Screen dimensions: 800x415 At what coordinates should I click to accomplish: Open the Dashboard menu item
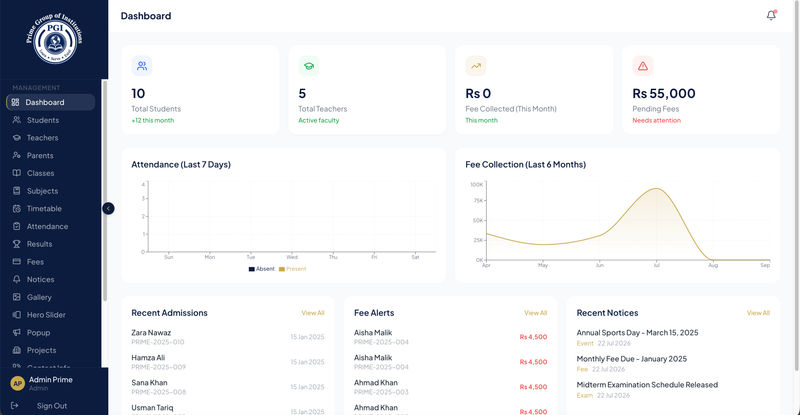click(x=51, y=102)
